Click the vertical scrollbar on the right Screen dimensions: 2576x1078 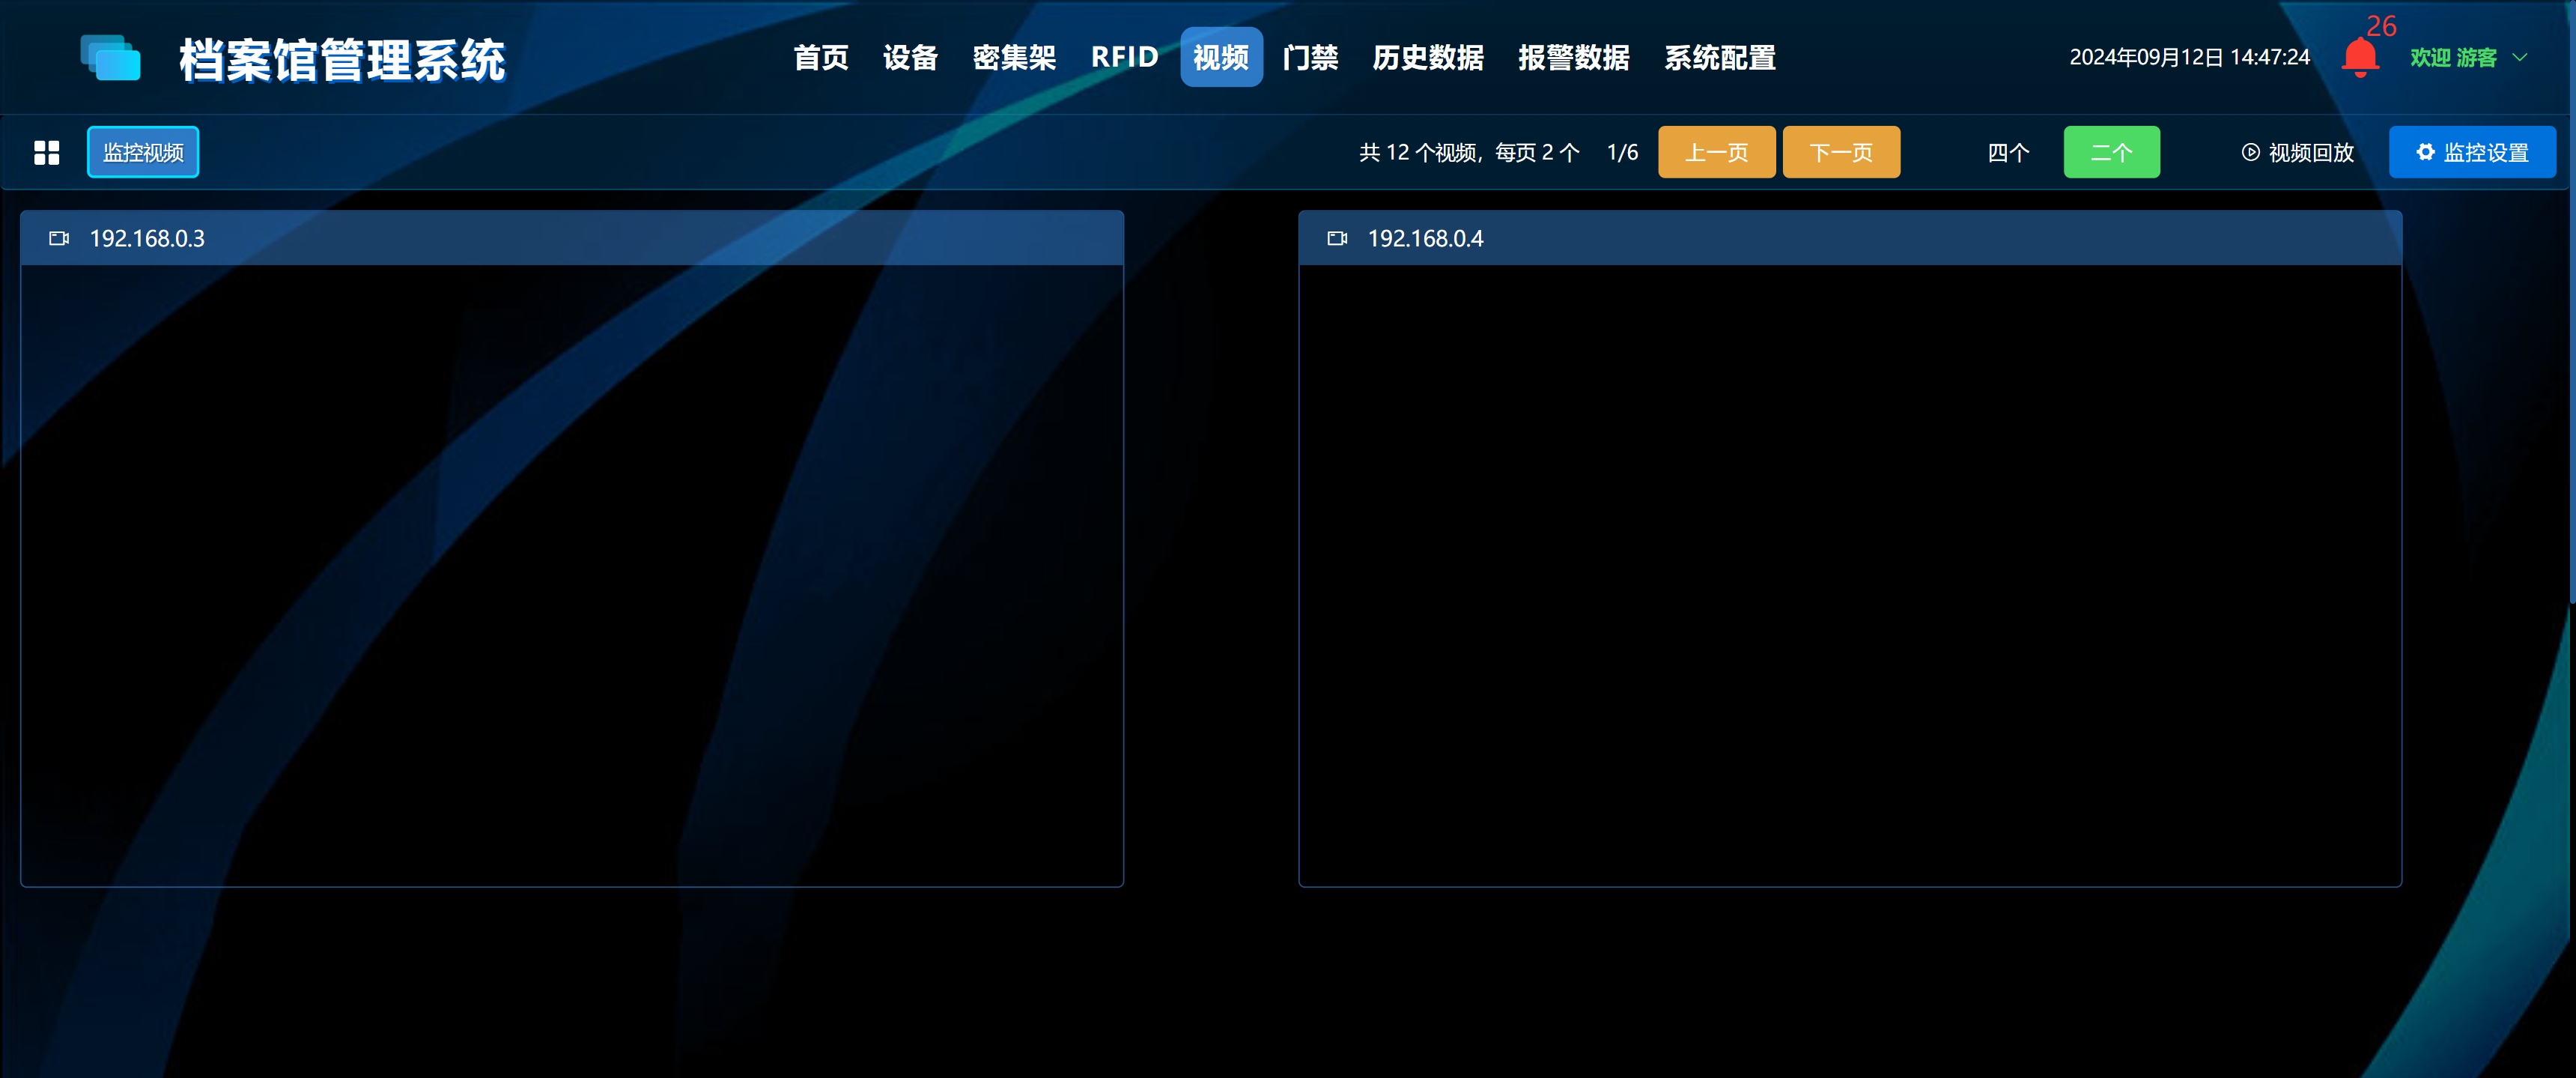point(2571,300)
